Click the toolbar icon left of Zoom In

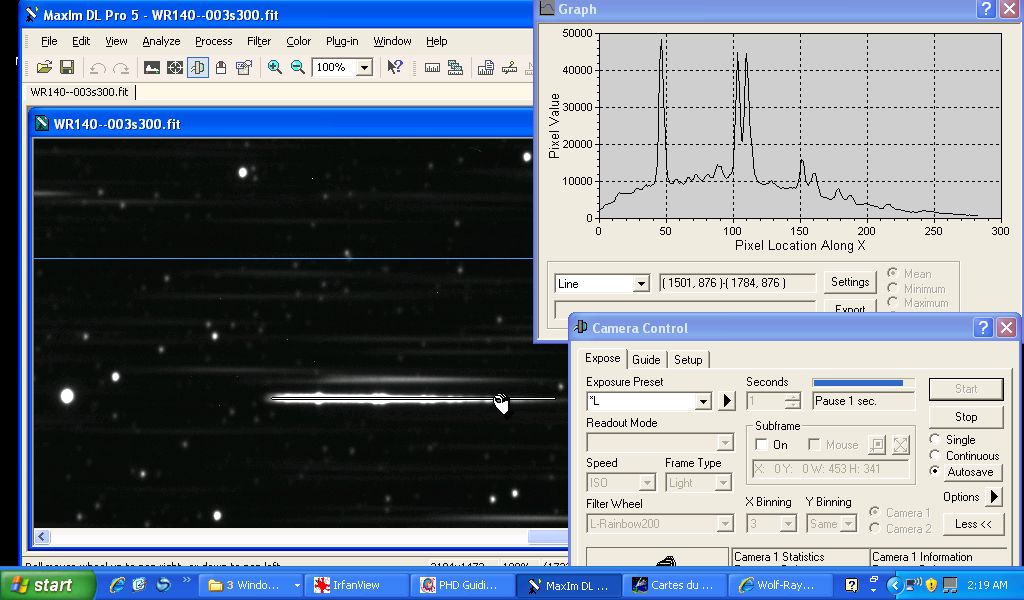(244, 67)
